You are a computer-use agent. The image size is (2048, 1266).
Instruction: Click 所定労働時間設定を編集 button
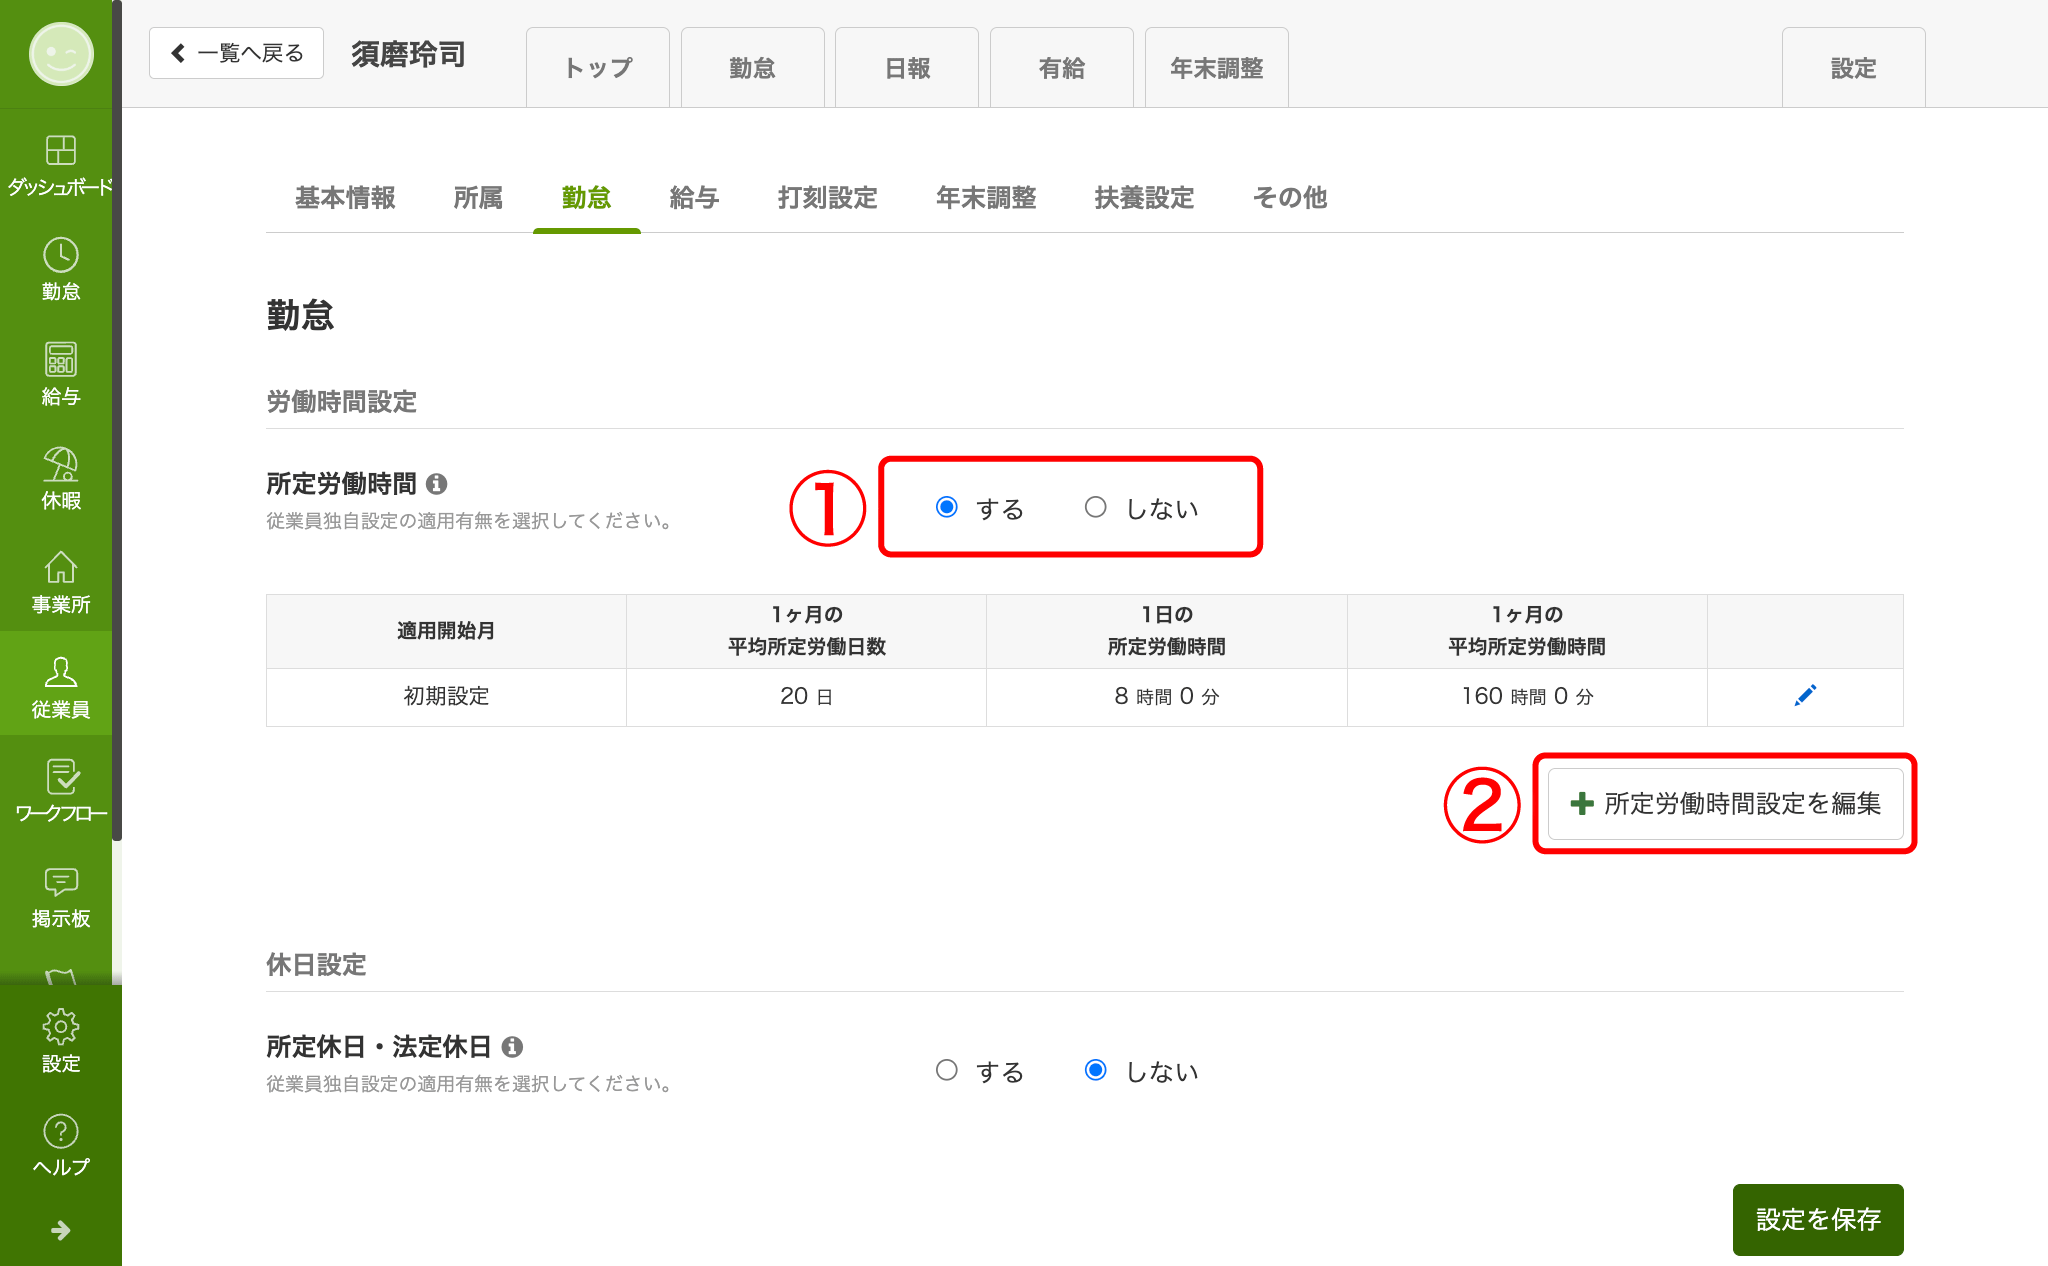point(1725,804)
